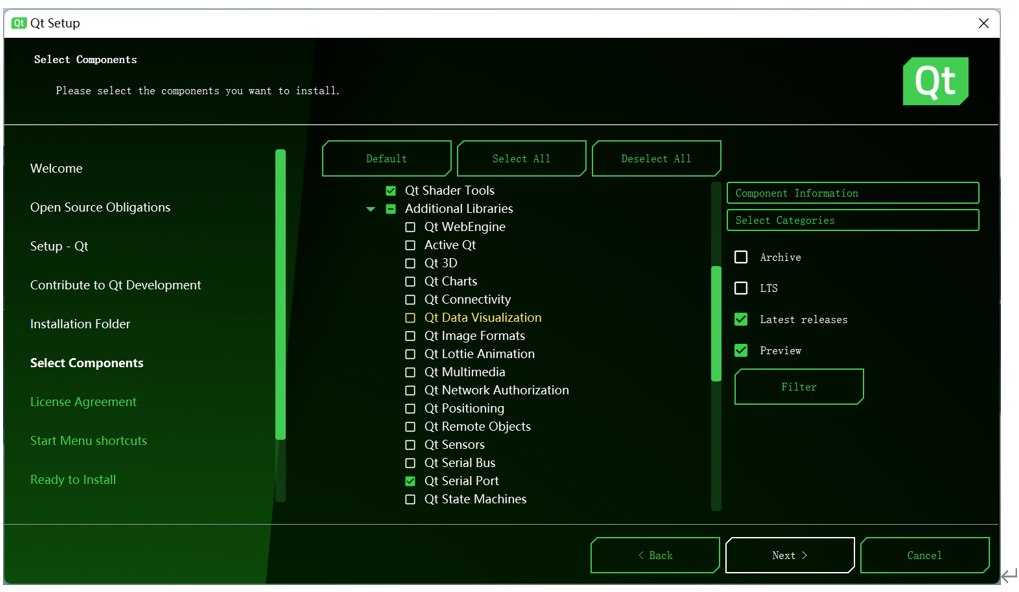
Task: Select Contribute to Qt Development step
Action: [x=116, y=285]
